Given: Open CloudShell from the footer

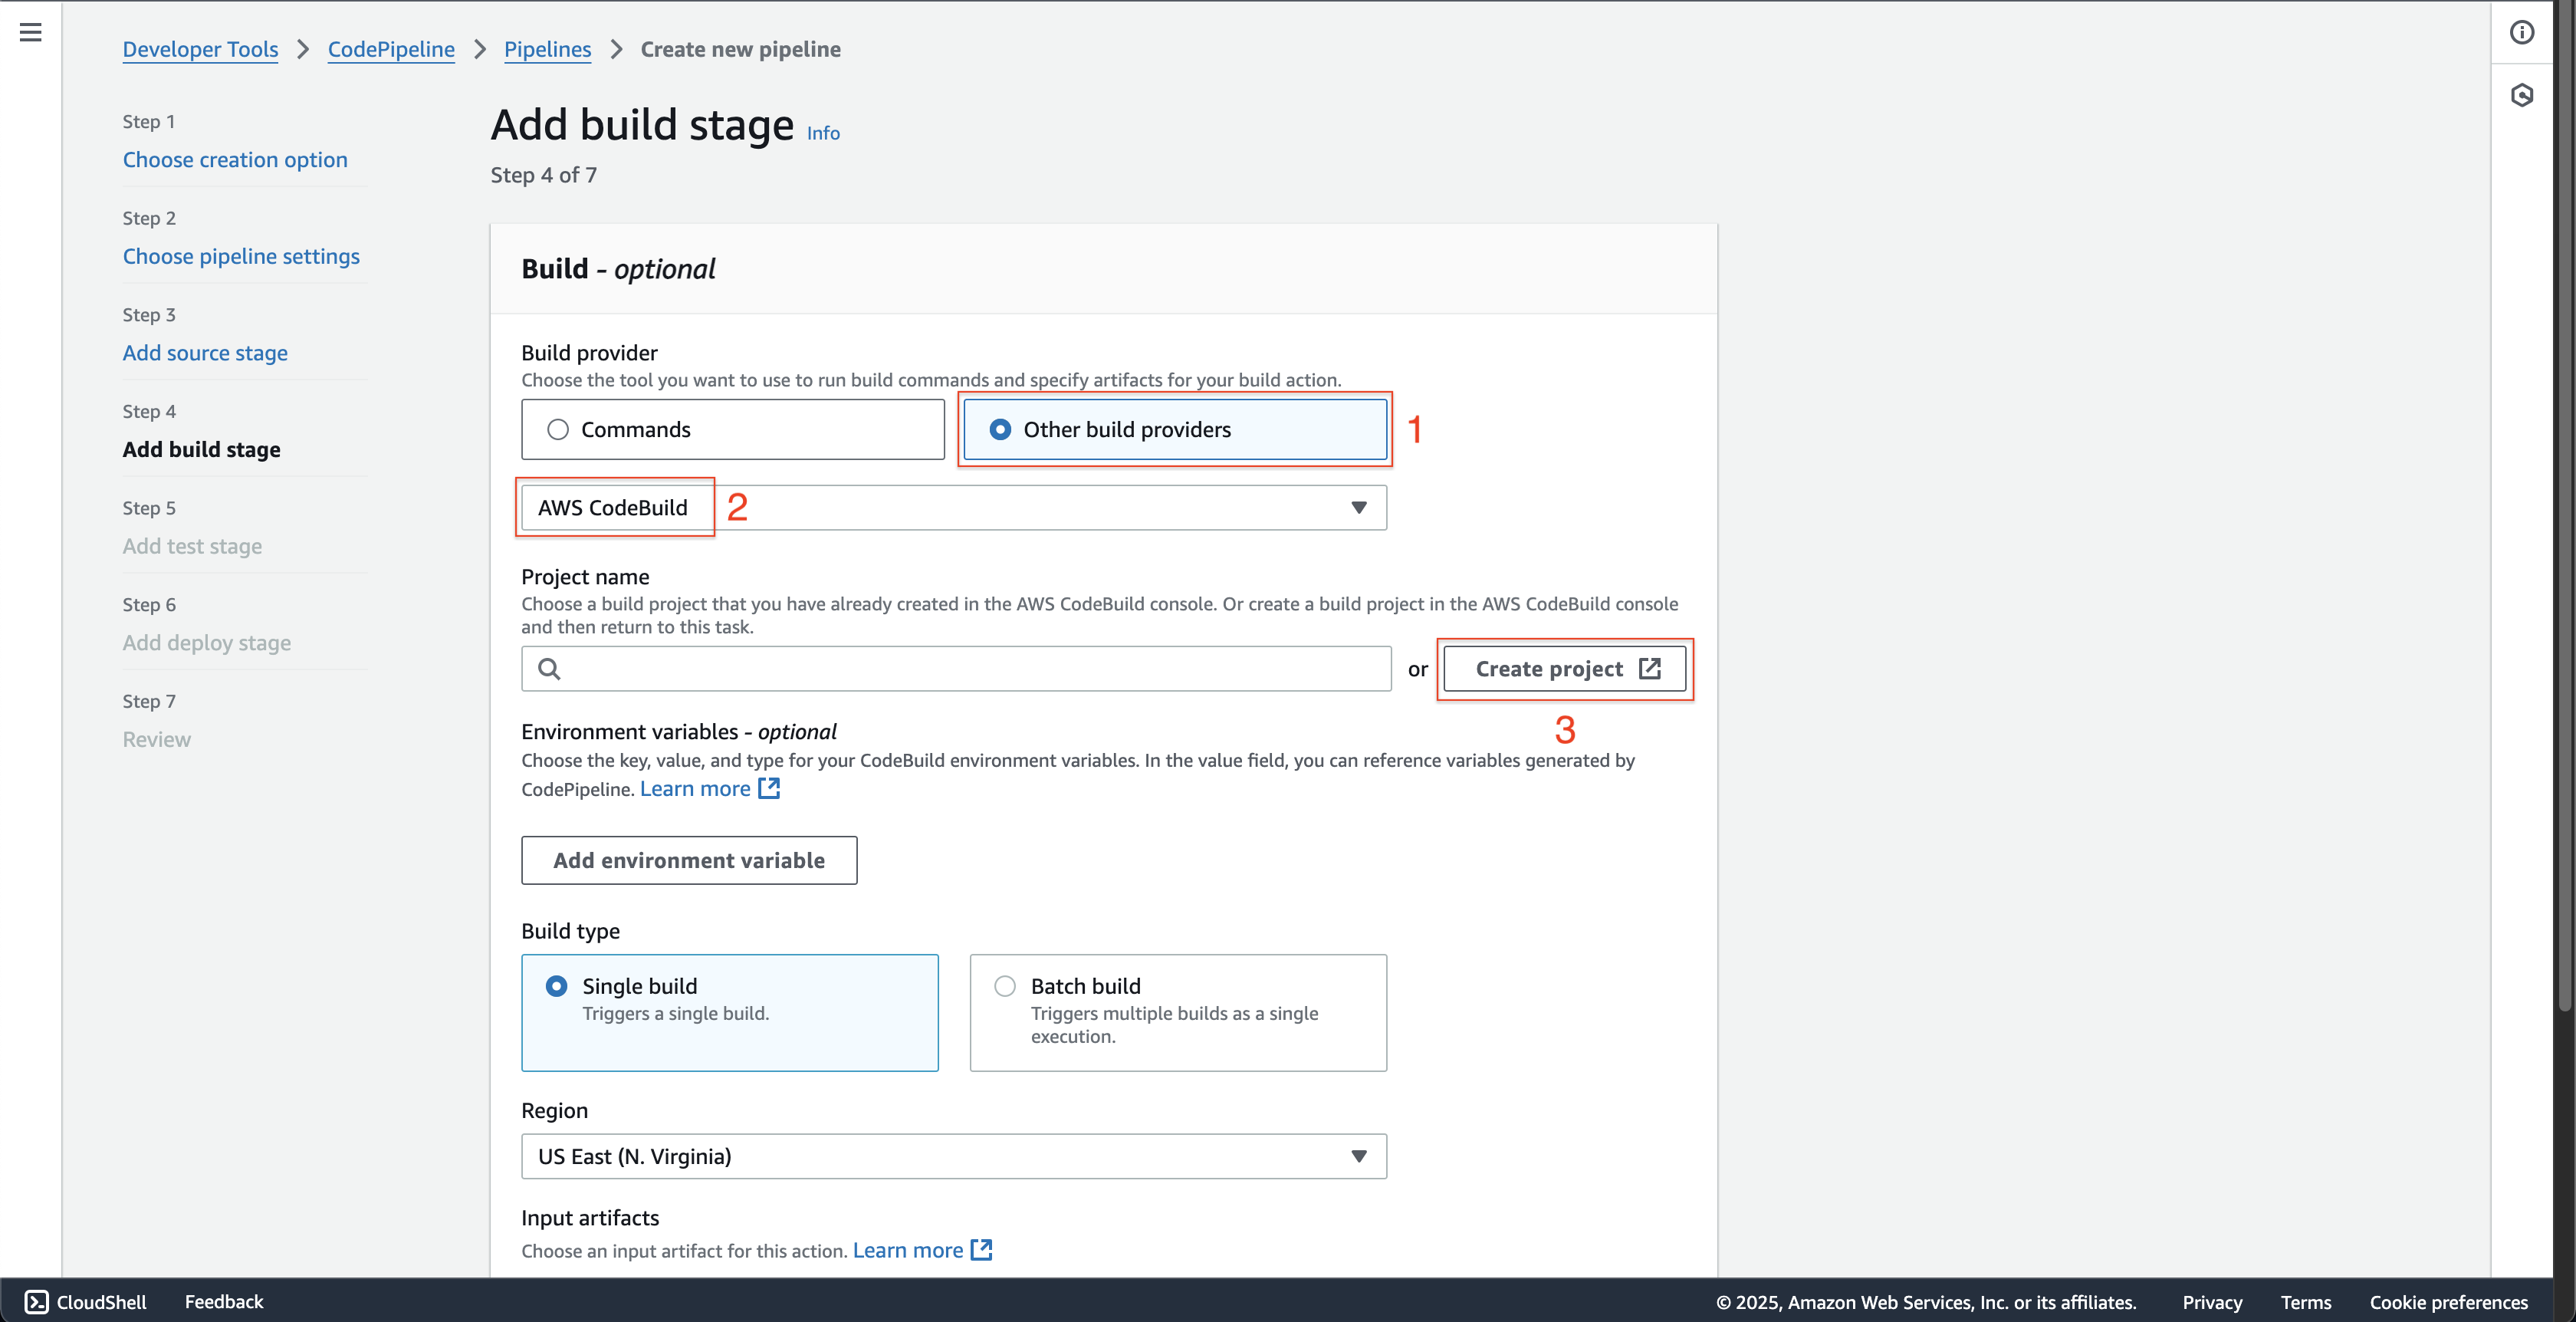Looking at the screenshot, I should tap(86, 1301).
